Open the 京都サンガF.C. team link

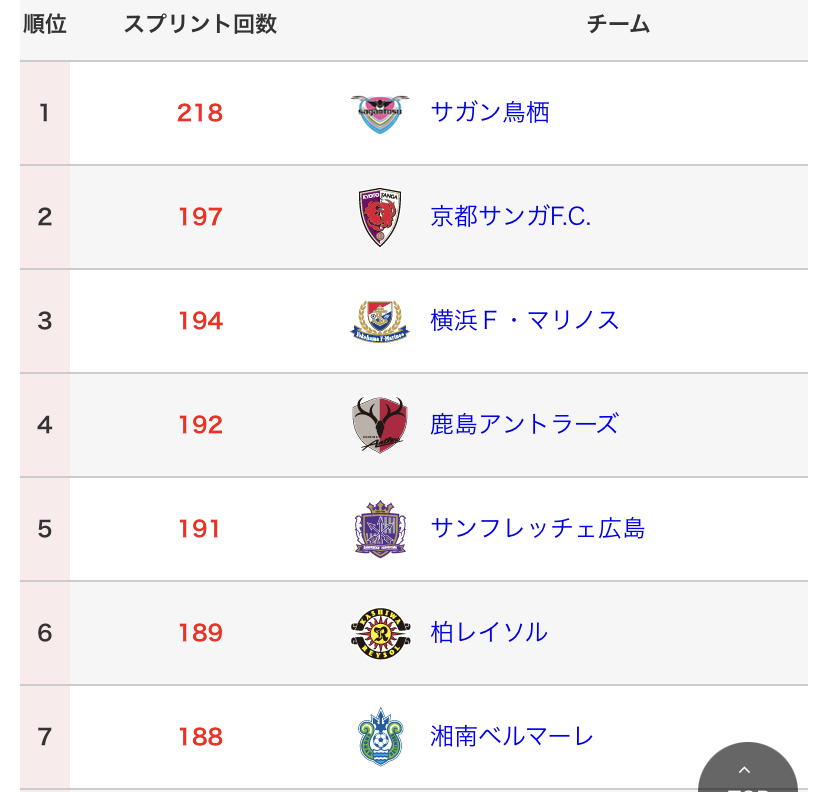tap(511, 216)
